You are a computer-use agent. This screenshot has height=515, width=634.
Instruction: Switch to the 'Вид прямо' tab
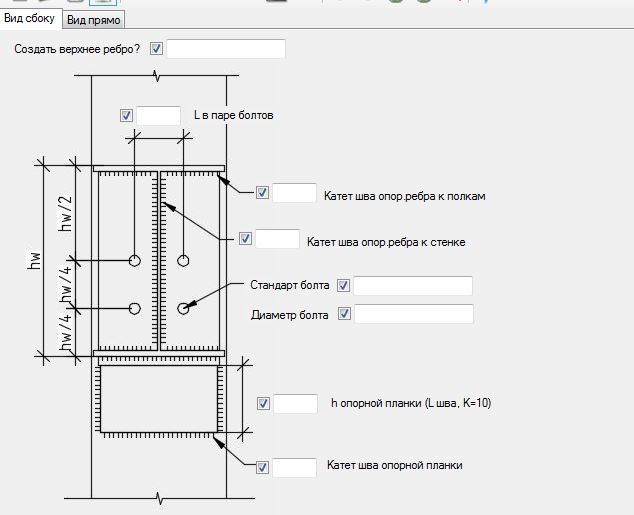95,20
